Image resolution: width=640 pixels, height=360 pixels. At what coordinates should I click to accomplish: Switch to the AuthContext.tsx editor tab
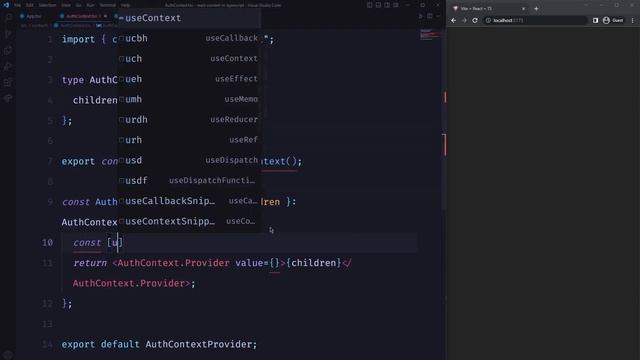click(82, 16)
